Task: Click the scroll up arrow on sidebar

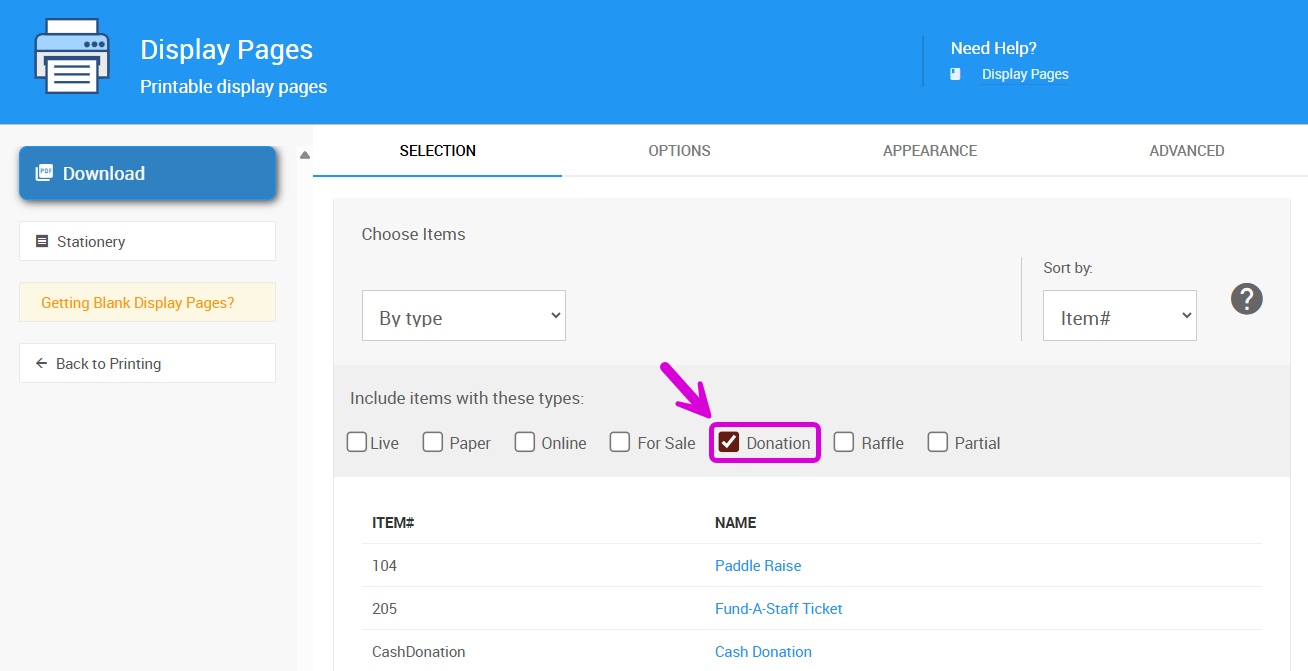Action: [x=305, y=155]
